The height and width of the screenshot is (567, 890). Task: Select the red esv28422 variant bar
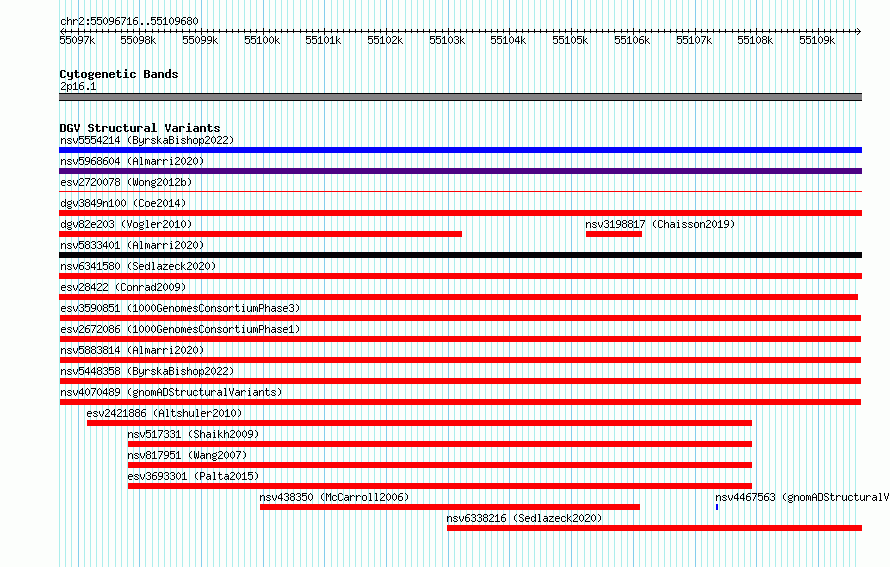pyautogui.click(x=459, y=297)
